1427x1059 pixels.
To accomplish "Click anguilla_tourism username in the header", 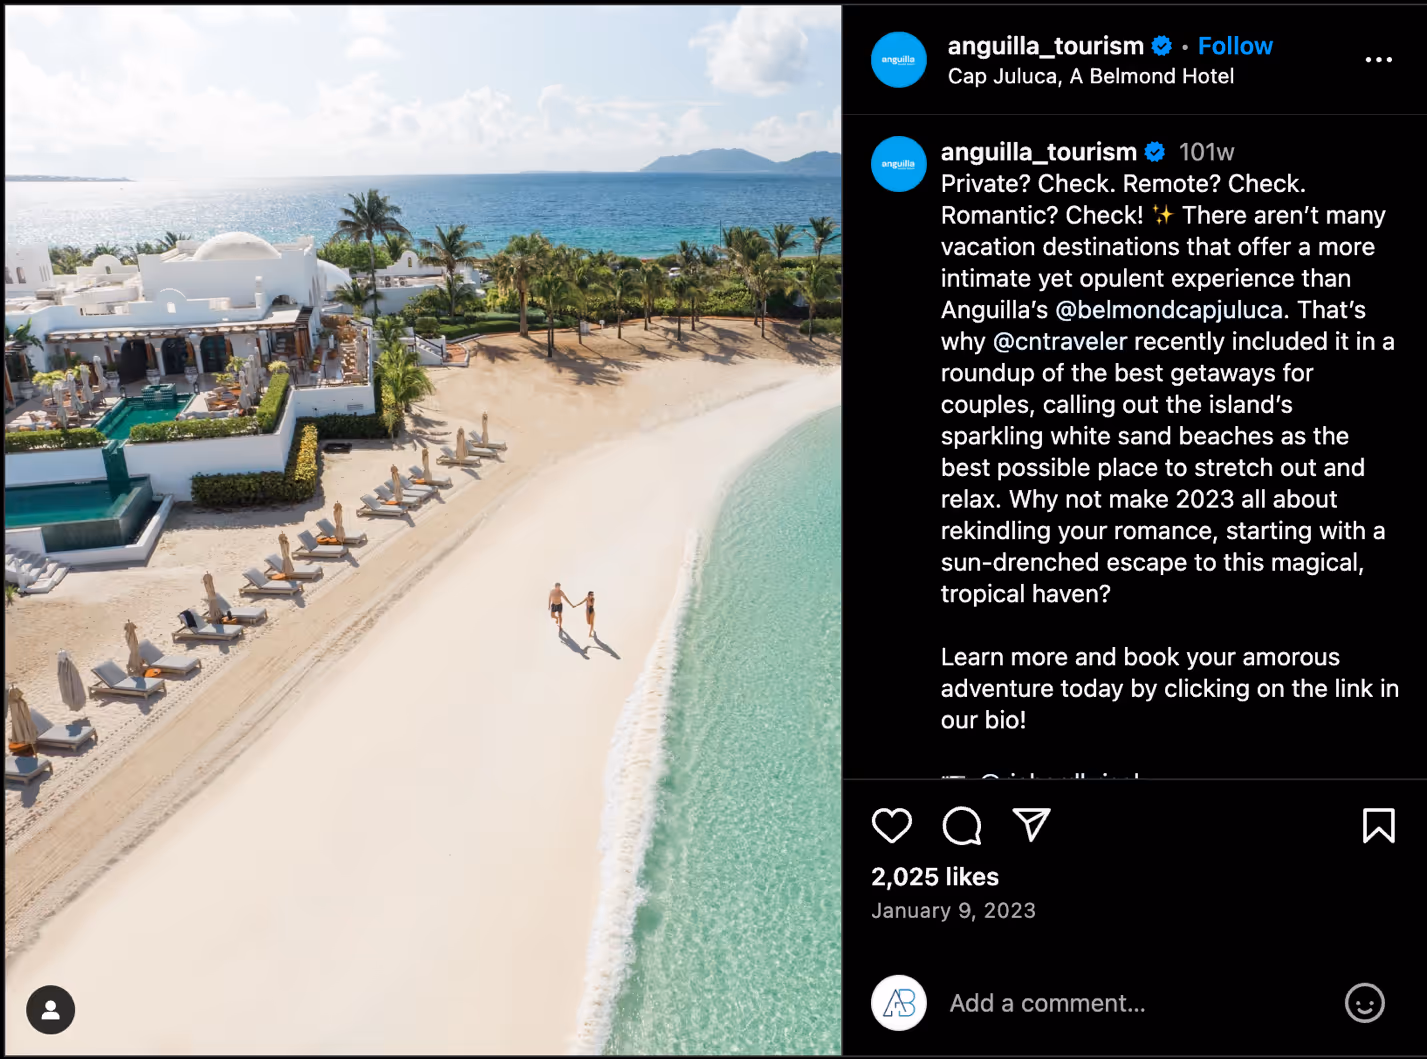I will (x=1045, y=46).
